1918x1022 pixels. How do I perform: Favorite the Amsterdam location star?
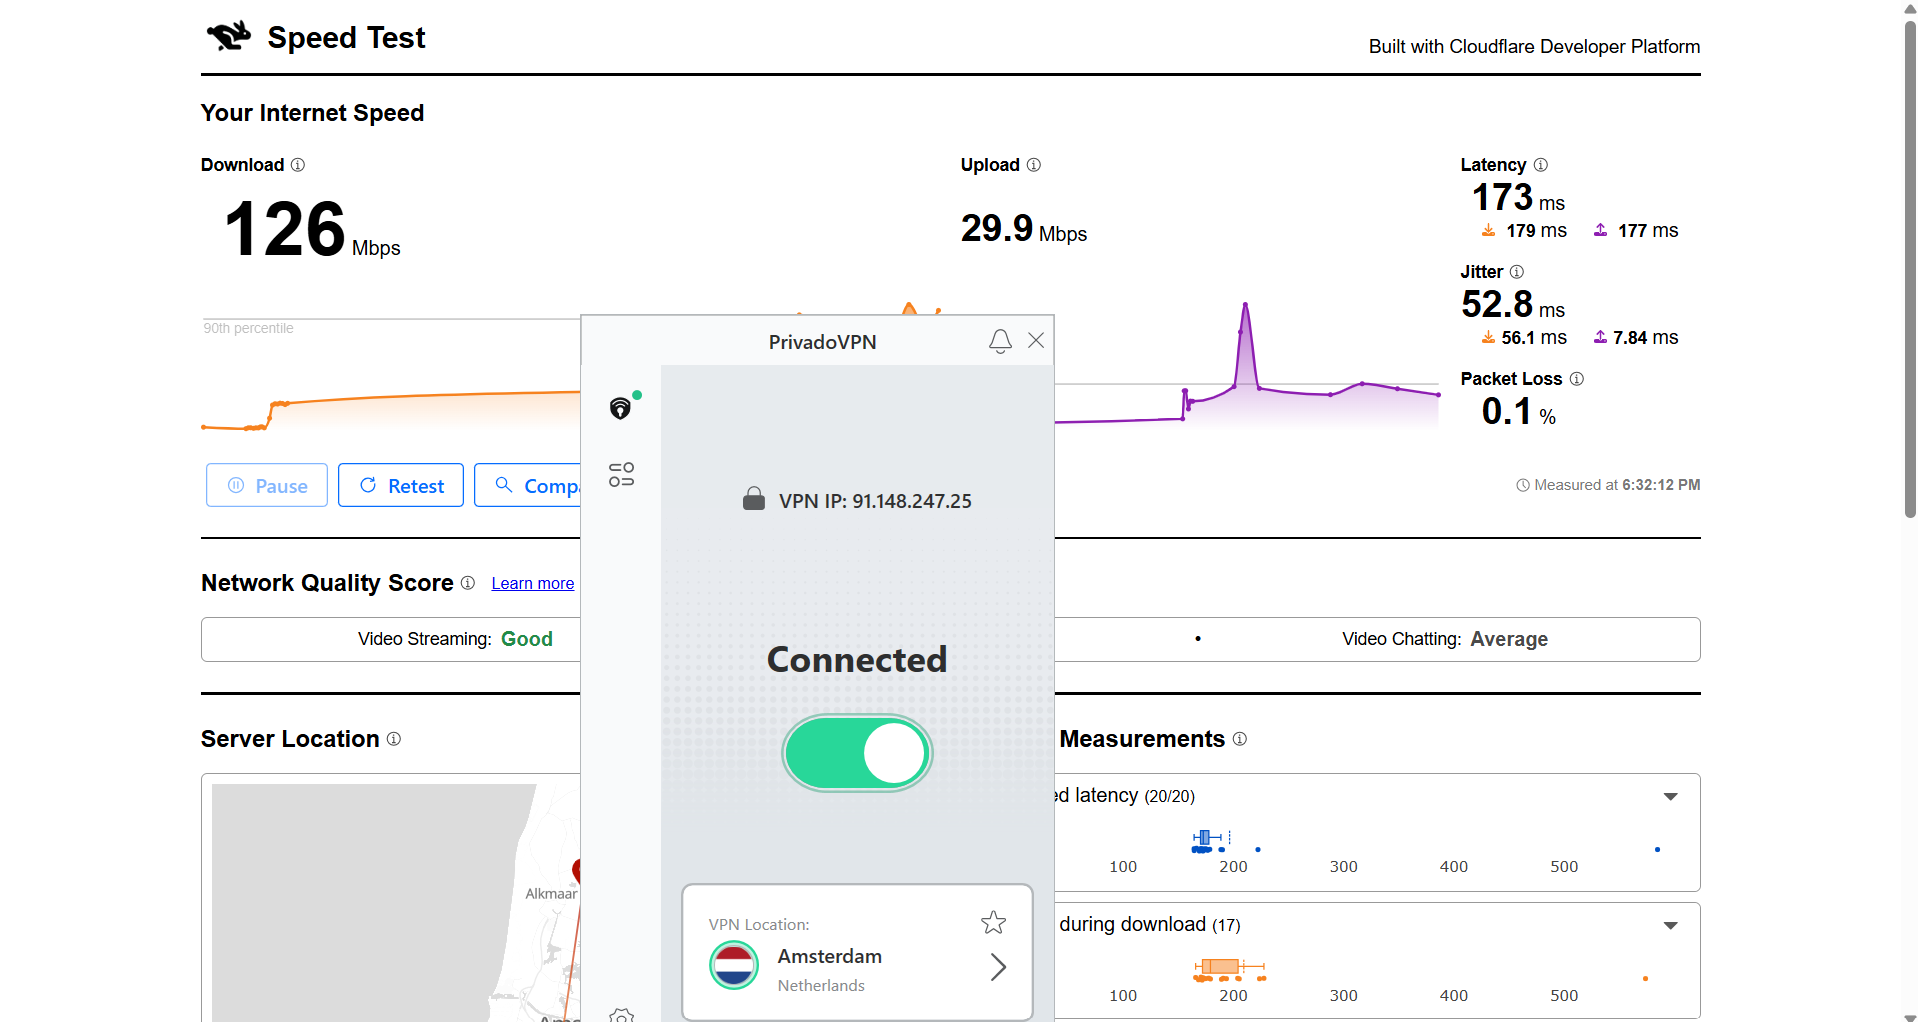[x=993, y=922]
